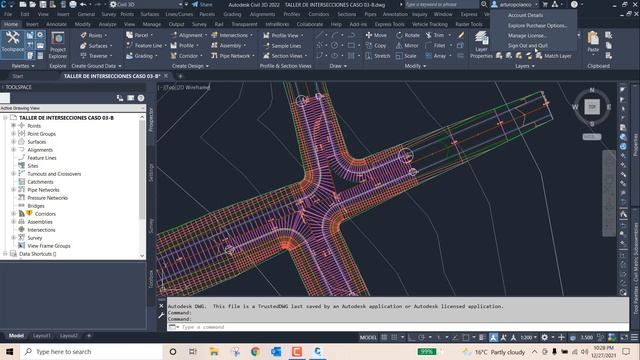Open the Toolspace palette button
Screen dimensions: 640x360
[12, 42]
